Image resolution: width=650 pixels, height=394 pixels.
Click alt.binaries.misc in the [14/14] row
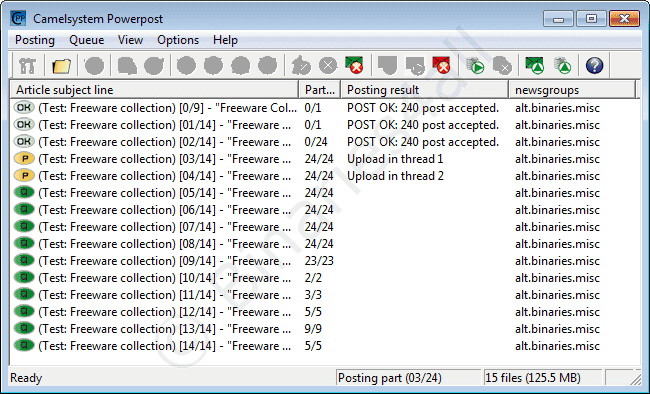click(557, 346)
